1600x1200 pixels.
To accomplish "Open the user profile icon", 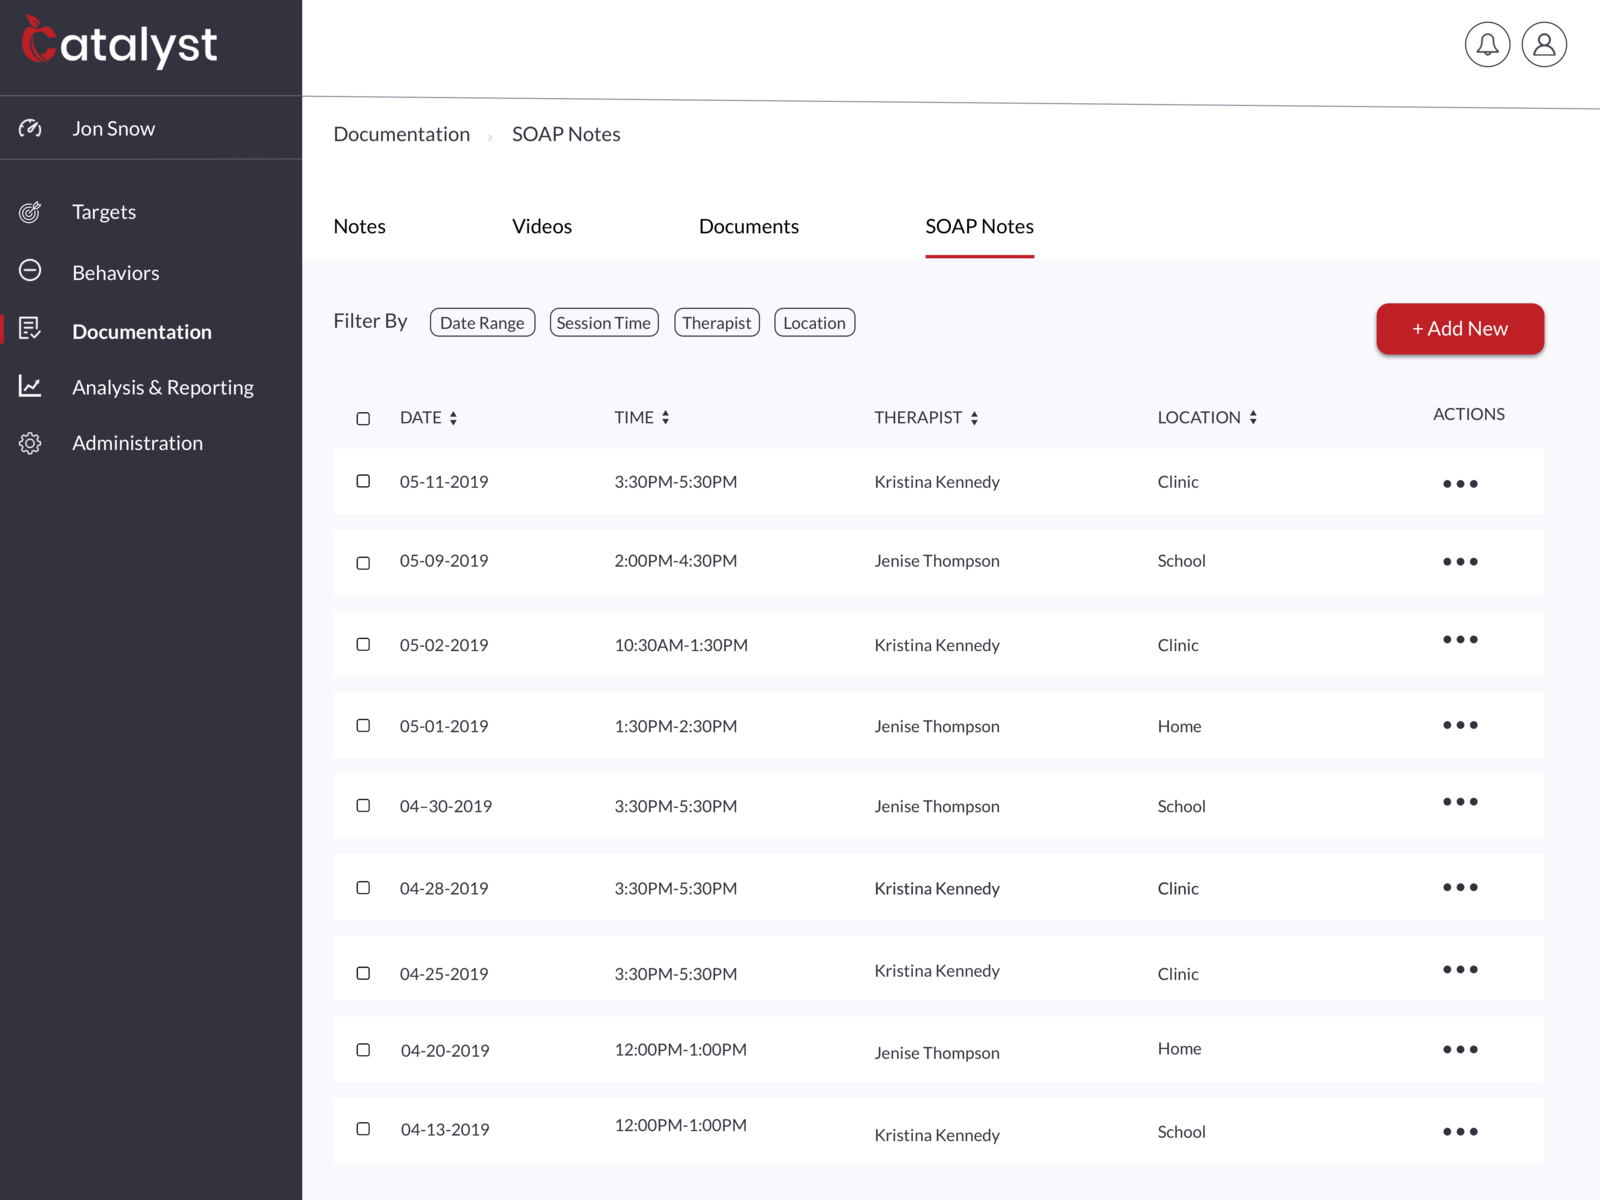I will coord(1543,44).
